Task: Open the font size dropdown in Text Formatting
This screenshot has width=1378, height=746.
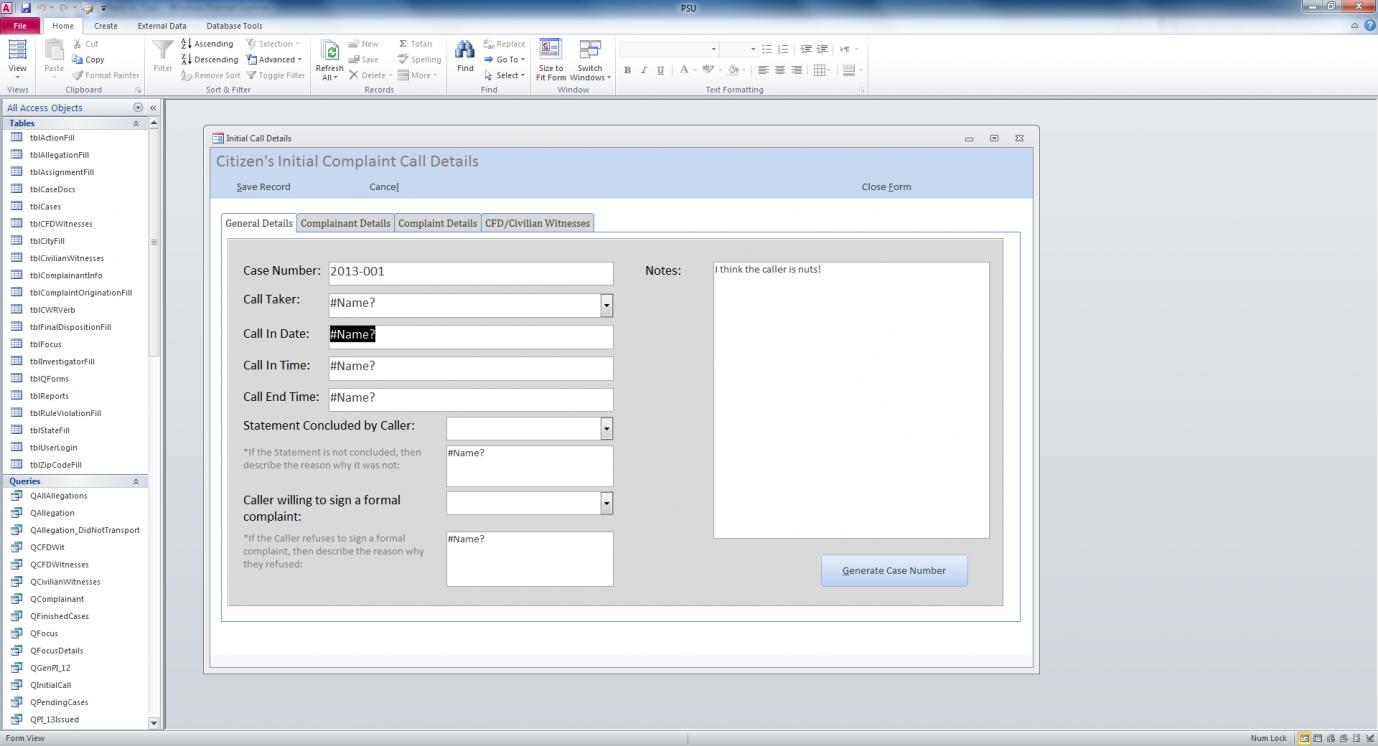Action: 752,49
